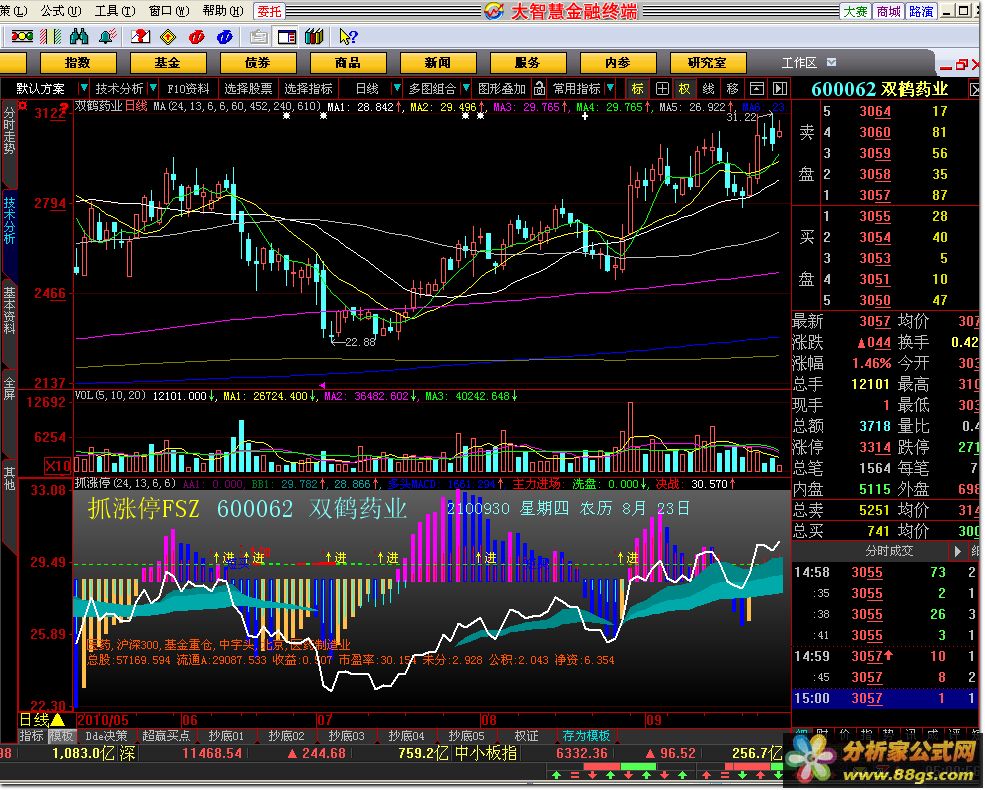
Task: Open the binoculars search tool
Action: point(79,37)
